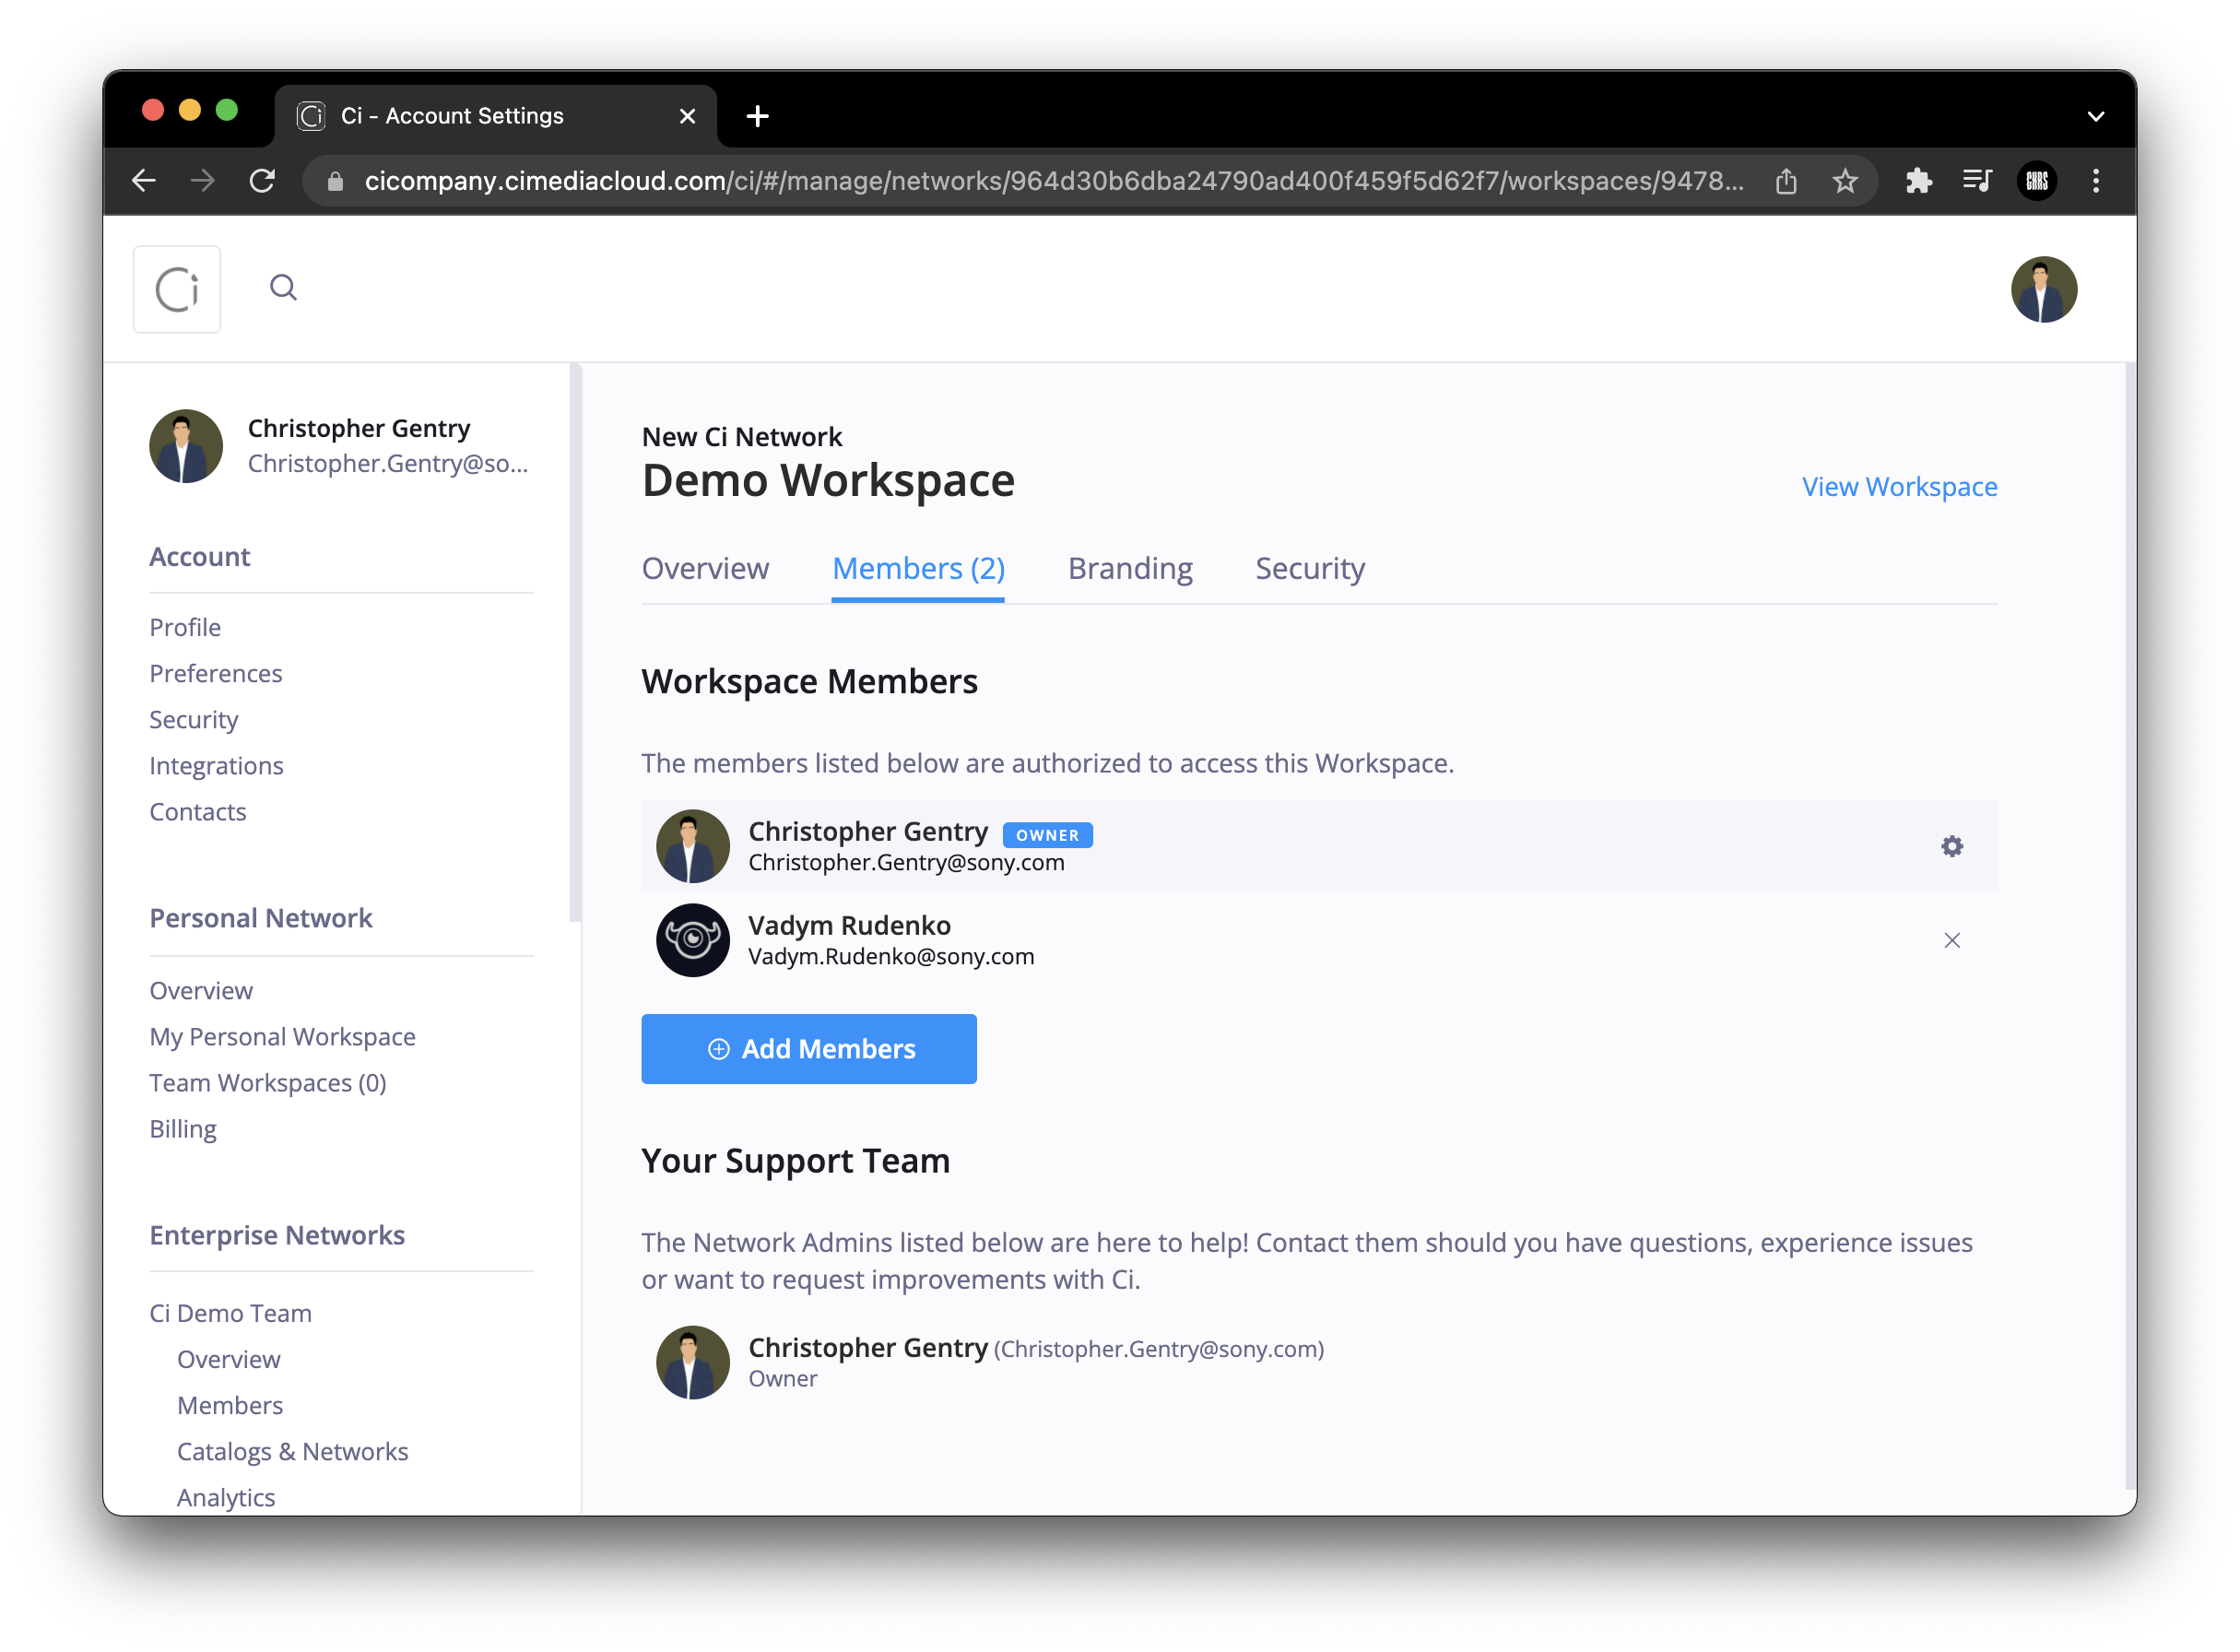Open Personal Network Overview link
The width and height of the screenshot is (2240, 1652).
click(201, 991)
